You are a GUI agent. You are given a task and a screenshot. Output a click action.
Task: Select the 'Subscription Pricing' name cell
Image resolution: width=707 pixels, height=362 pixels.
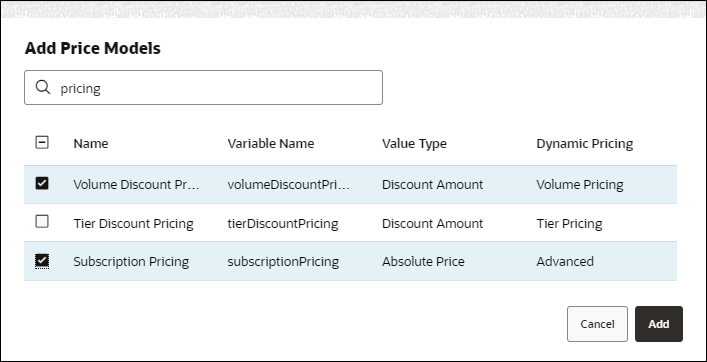click(131, 261)
